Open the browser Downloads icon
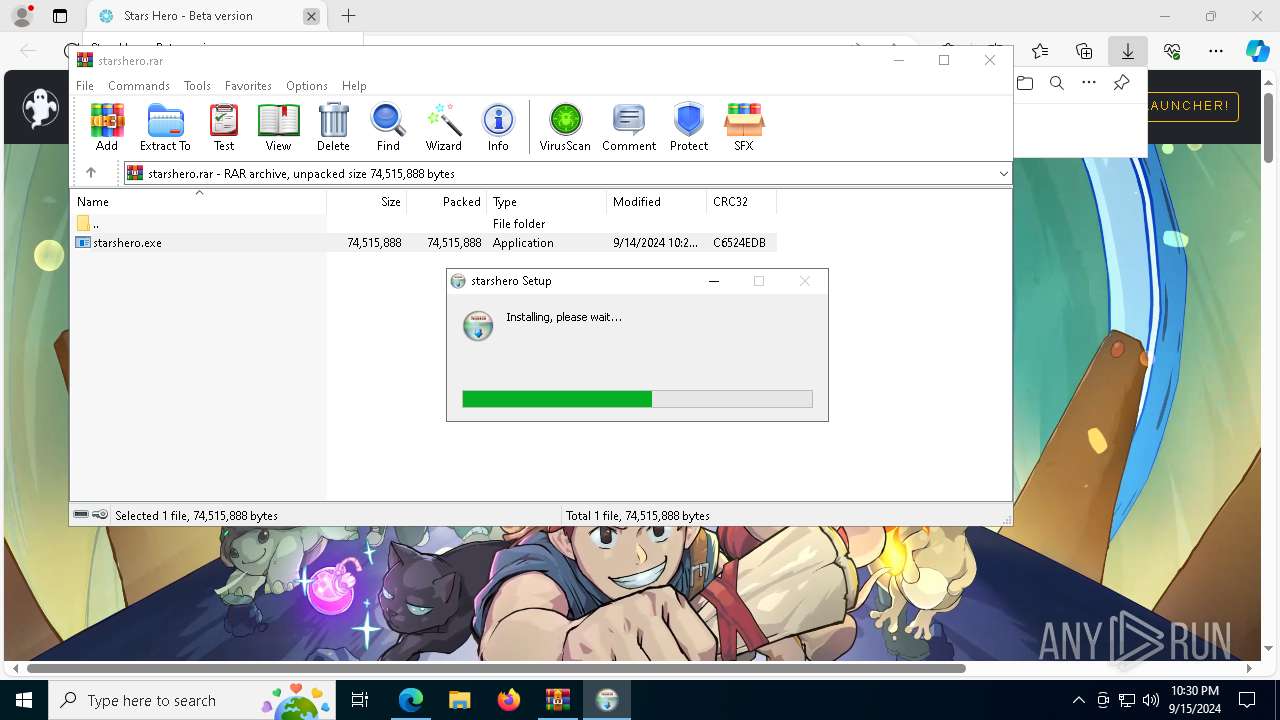 [x=1128, y=51]
